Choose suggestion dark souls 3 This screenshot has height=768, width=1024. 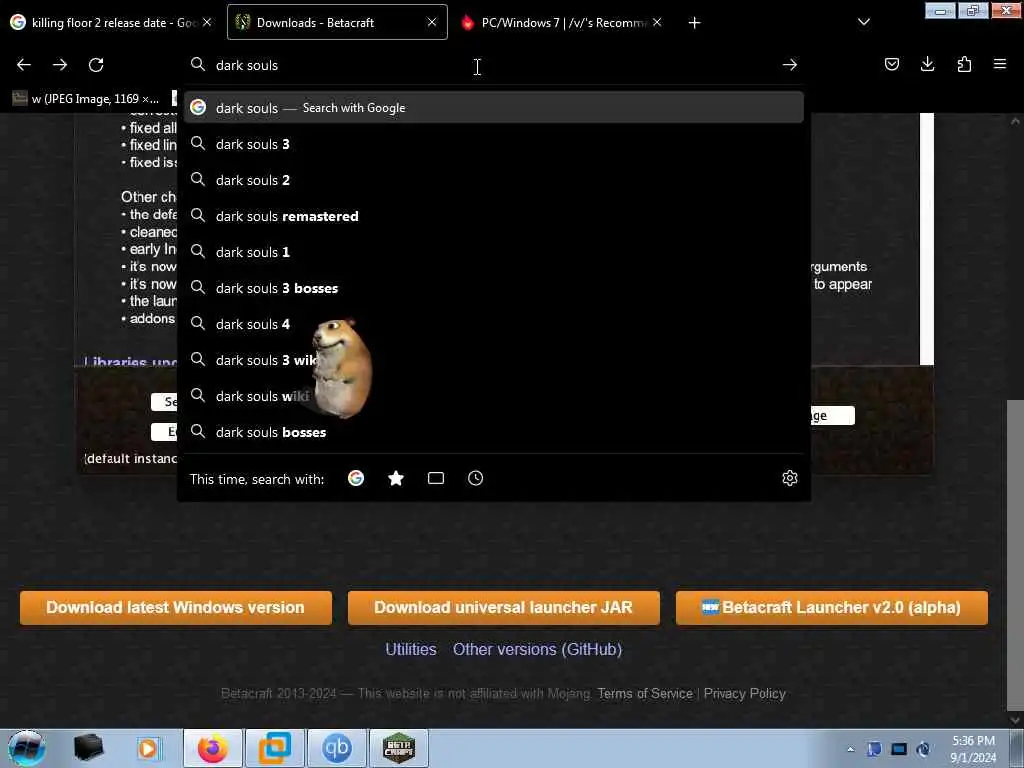tap(494, 144)
